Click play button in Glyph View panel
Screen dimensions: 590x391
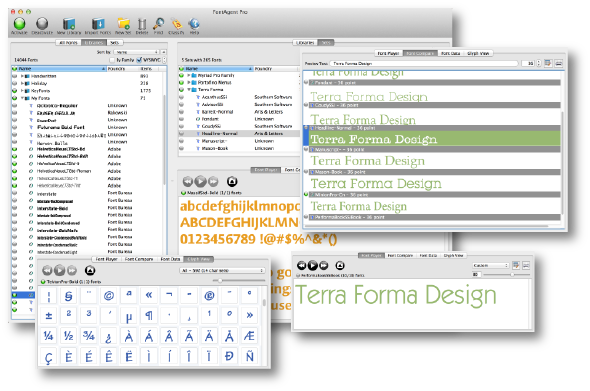pos(59,270)
